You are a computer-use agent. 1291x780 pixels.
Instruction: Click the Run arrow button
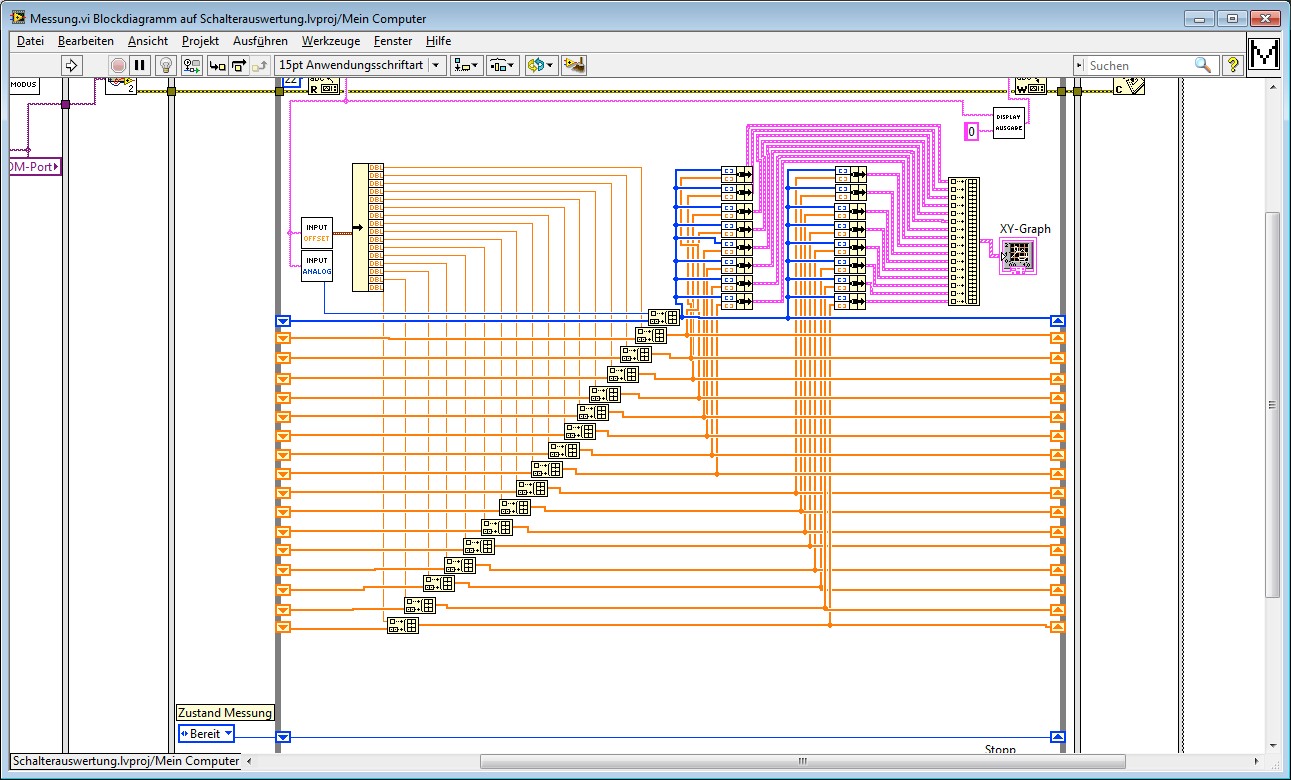[x=71, y=65]
